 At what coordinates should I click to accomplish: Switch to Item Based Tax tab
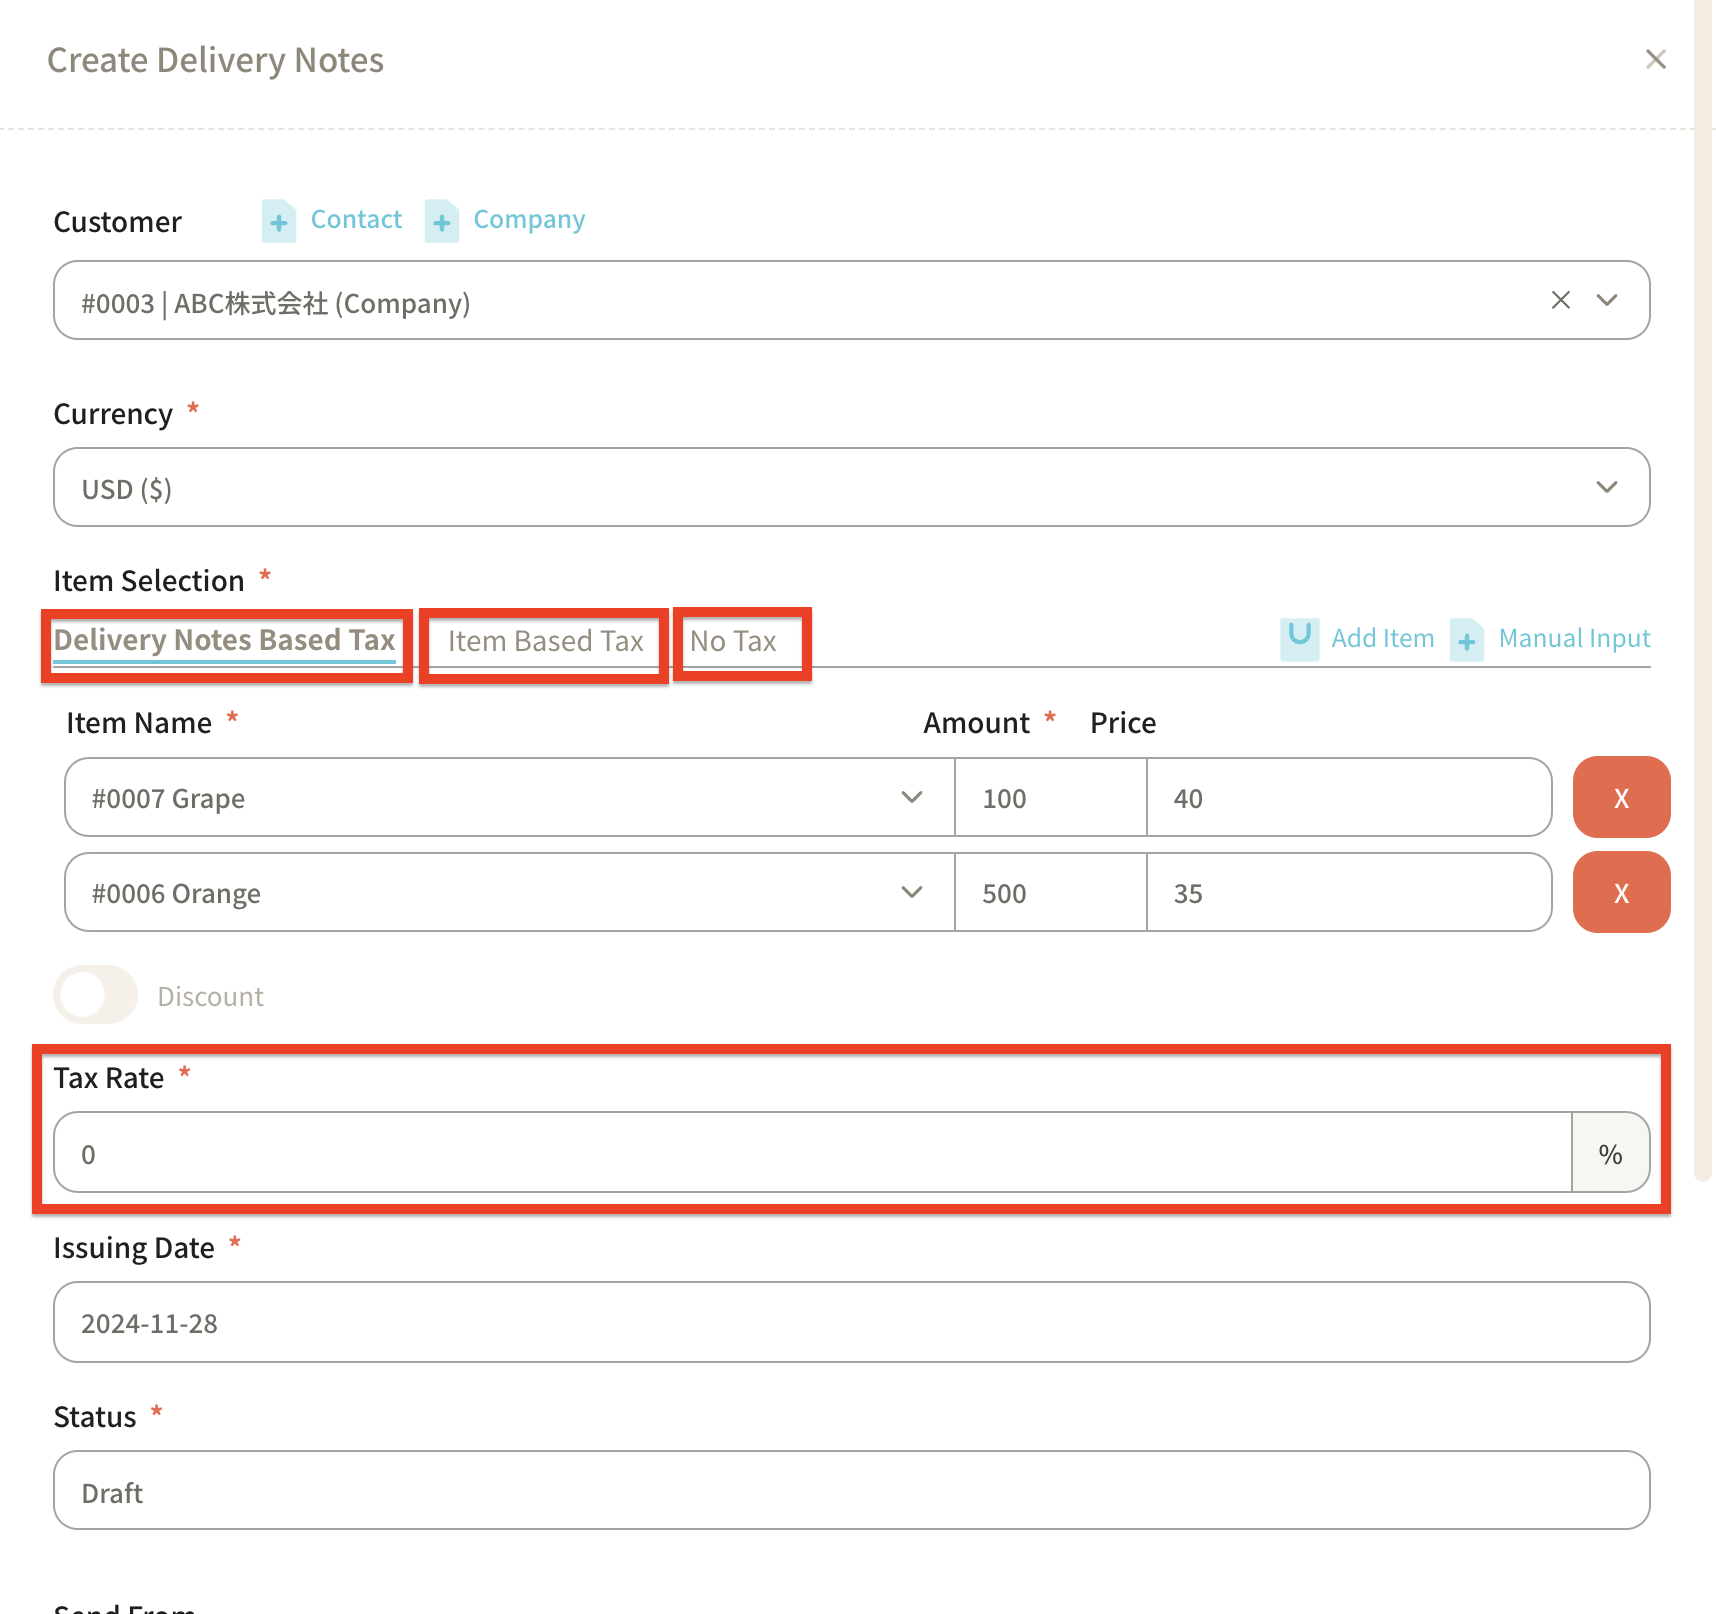tap(545, 641)
